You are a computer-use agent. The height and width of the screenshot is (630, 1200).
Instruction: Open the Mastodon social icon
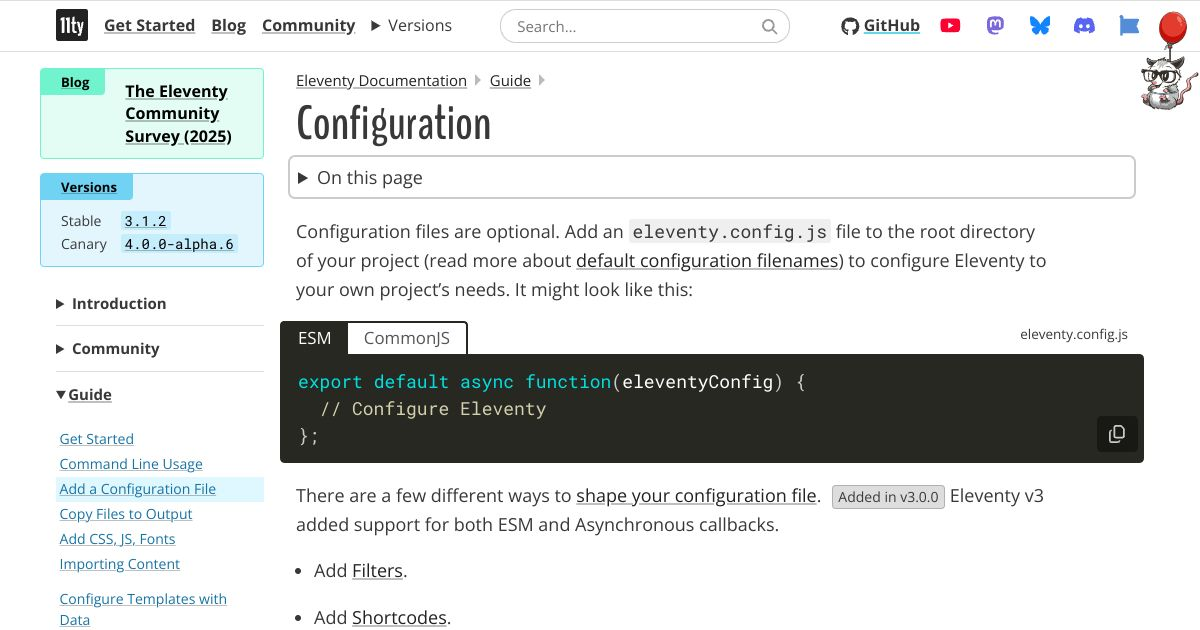[994, 25]
